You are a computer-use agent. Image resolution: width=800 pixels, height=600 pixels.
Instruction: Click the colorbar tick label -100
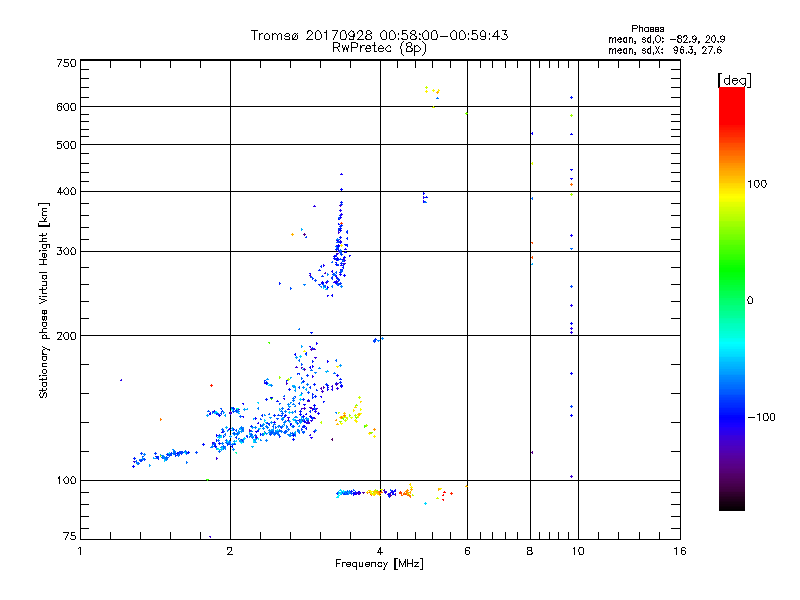click(761, 417)
